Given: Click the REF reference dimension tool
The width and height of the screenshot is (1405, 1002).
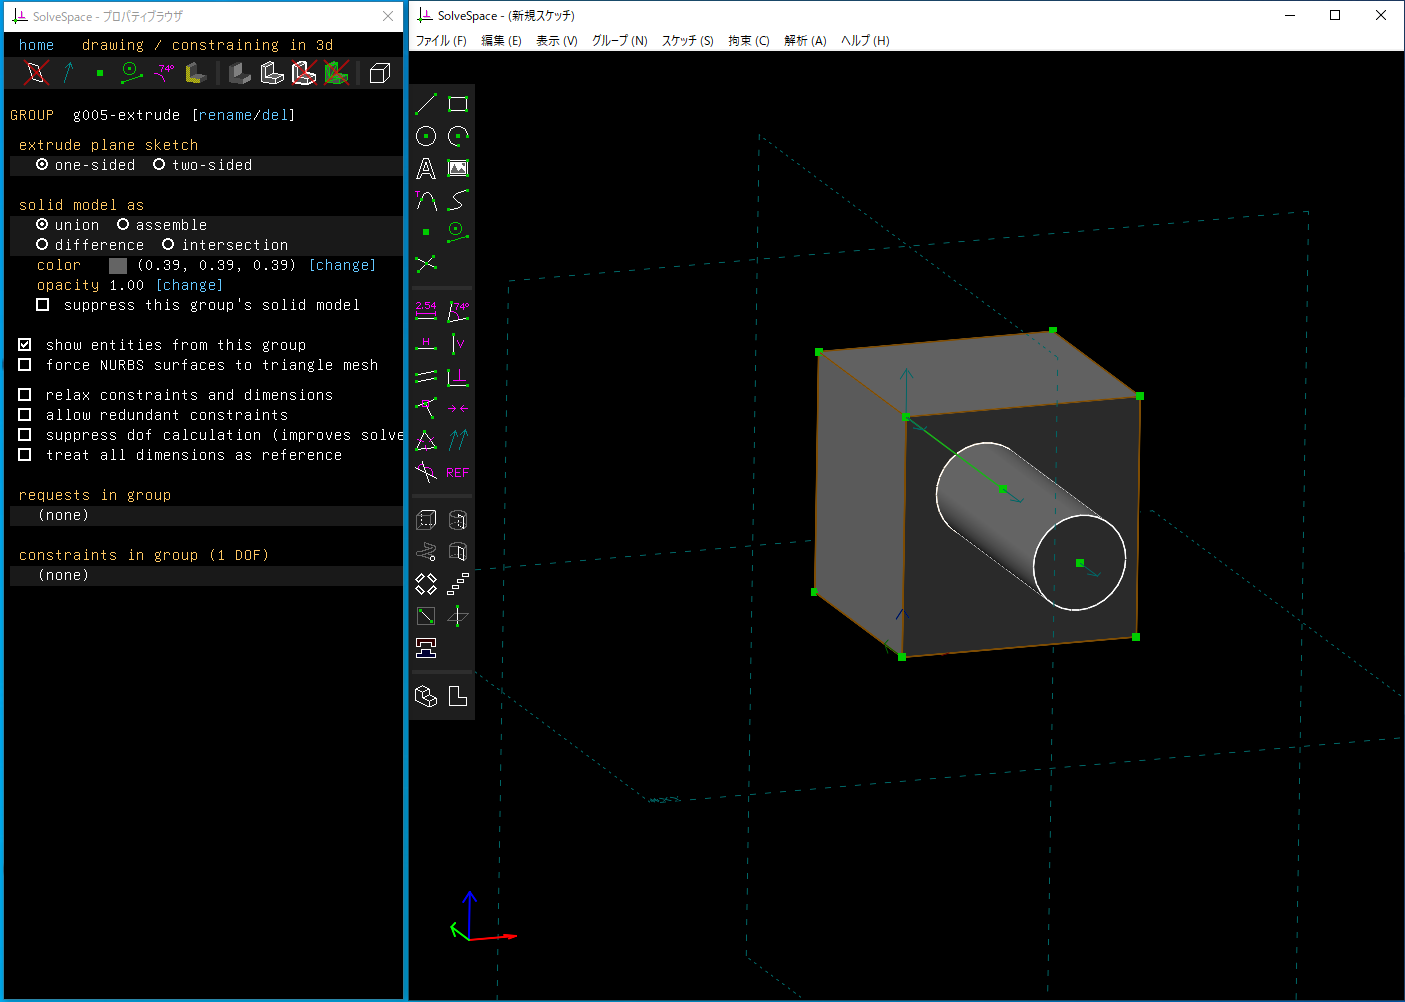Looking at the screenshot, I should click(458, 472).
